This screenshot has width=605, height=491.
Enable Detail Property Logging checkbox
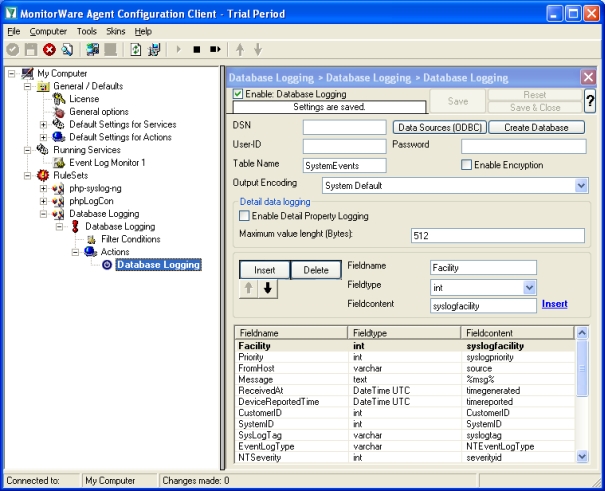[x=245, y=216]
